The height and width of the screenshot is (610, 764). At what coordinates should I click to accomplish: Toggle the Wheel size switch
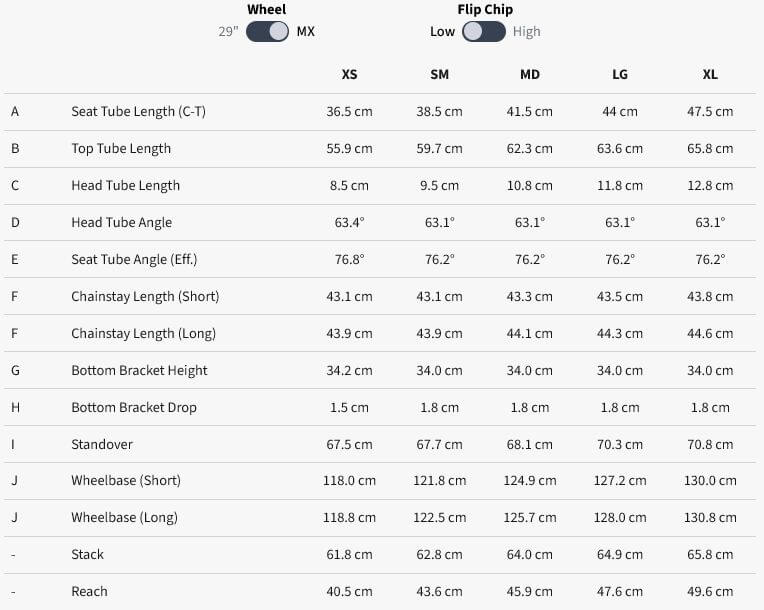pyautogui.click(x=267, y=31)
